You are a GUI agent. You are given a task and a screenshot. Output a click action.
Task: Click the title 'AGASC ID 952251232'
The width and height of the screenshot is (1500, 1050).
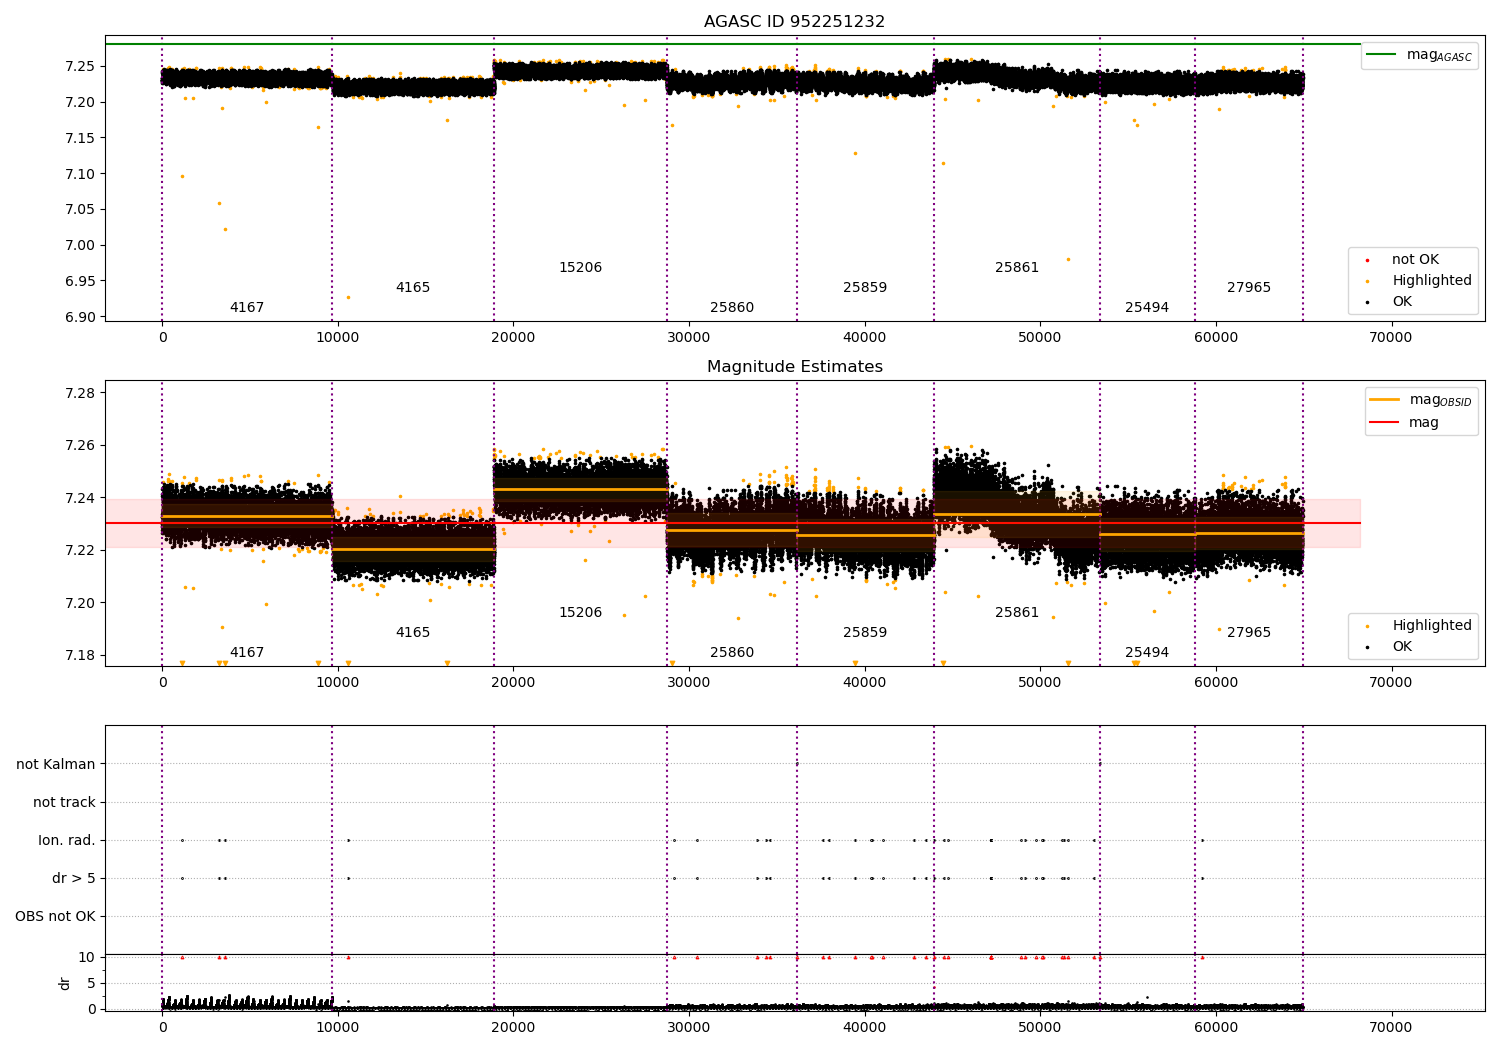tap(794, 22)
